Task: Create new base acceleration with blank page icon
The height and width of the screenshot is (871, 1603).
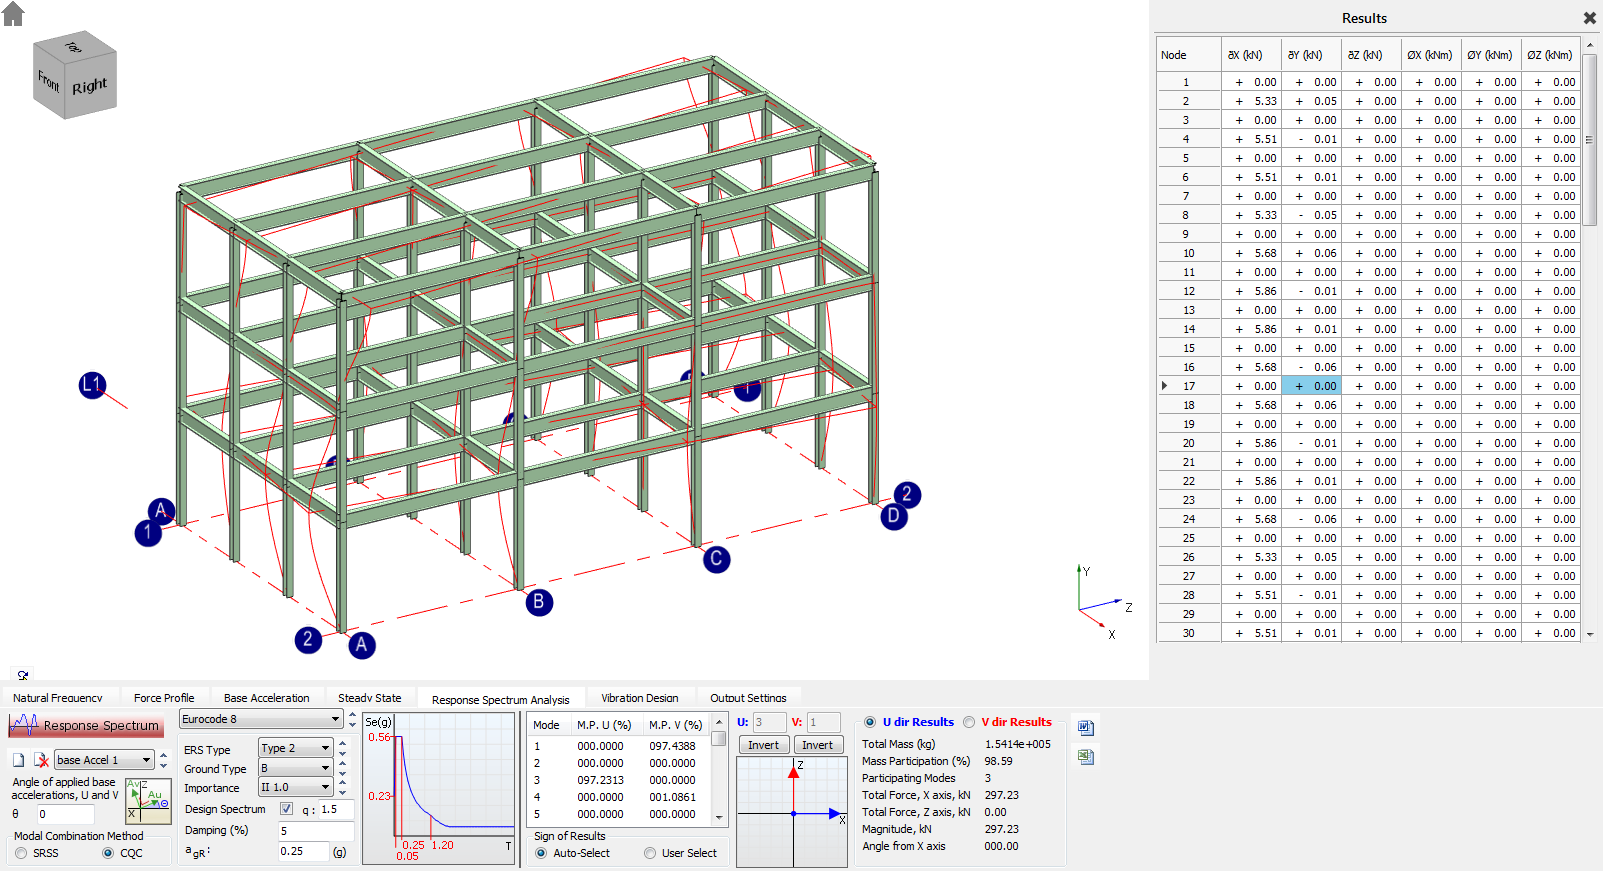Action: pyautogui.click(x=18, y=760)
